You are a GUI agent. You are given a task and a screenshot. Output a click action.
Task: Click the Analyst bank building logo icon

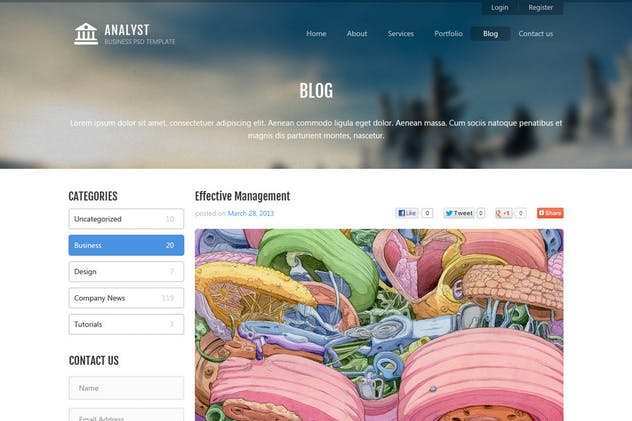86,34
